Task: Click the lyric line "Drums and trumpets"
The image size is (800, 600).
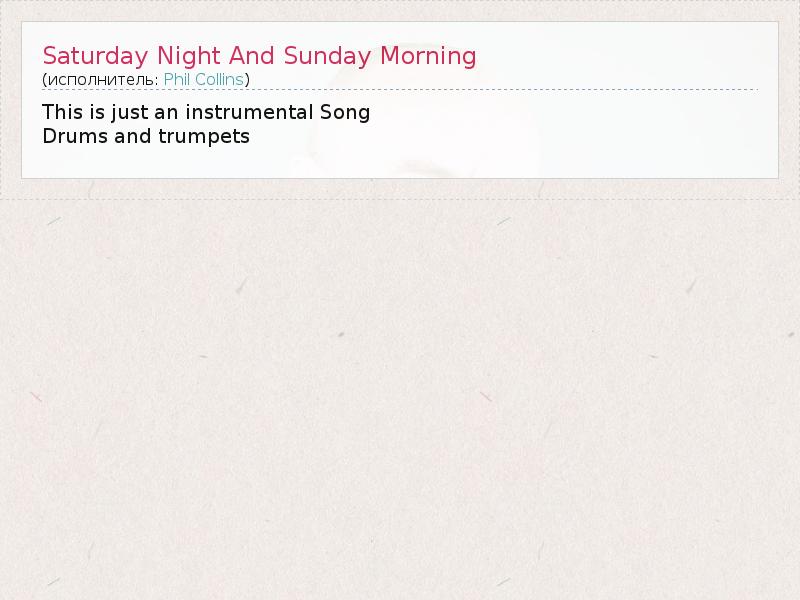Action: 146,136
